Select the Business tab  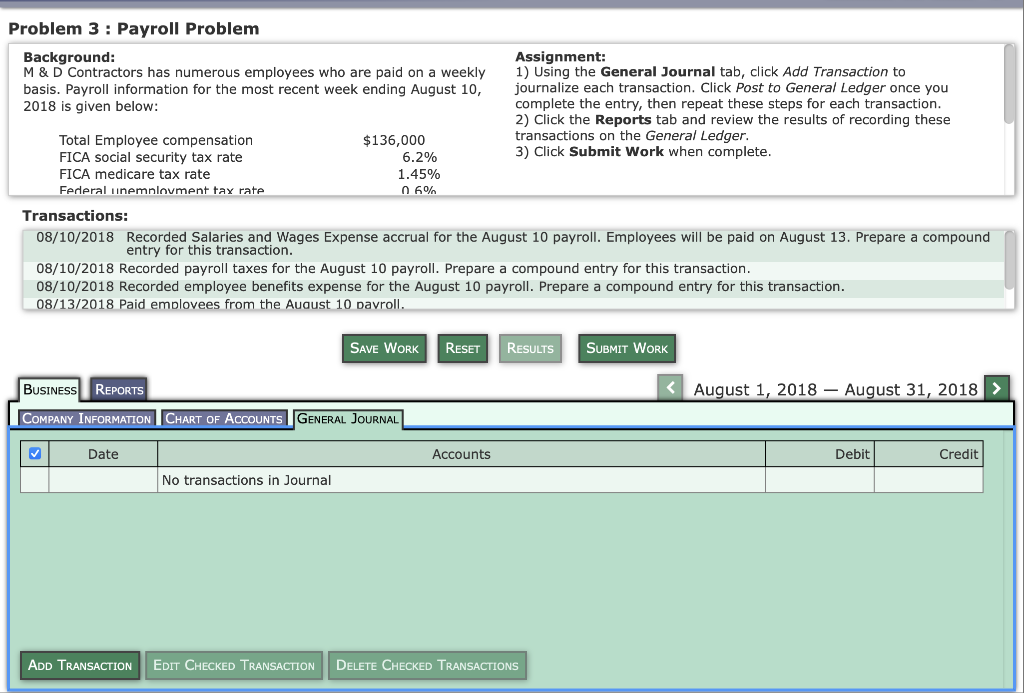coord(48,389)
